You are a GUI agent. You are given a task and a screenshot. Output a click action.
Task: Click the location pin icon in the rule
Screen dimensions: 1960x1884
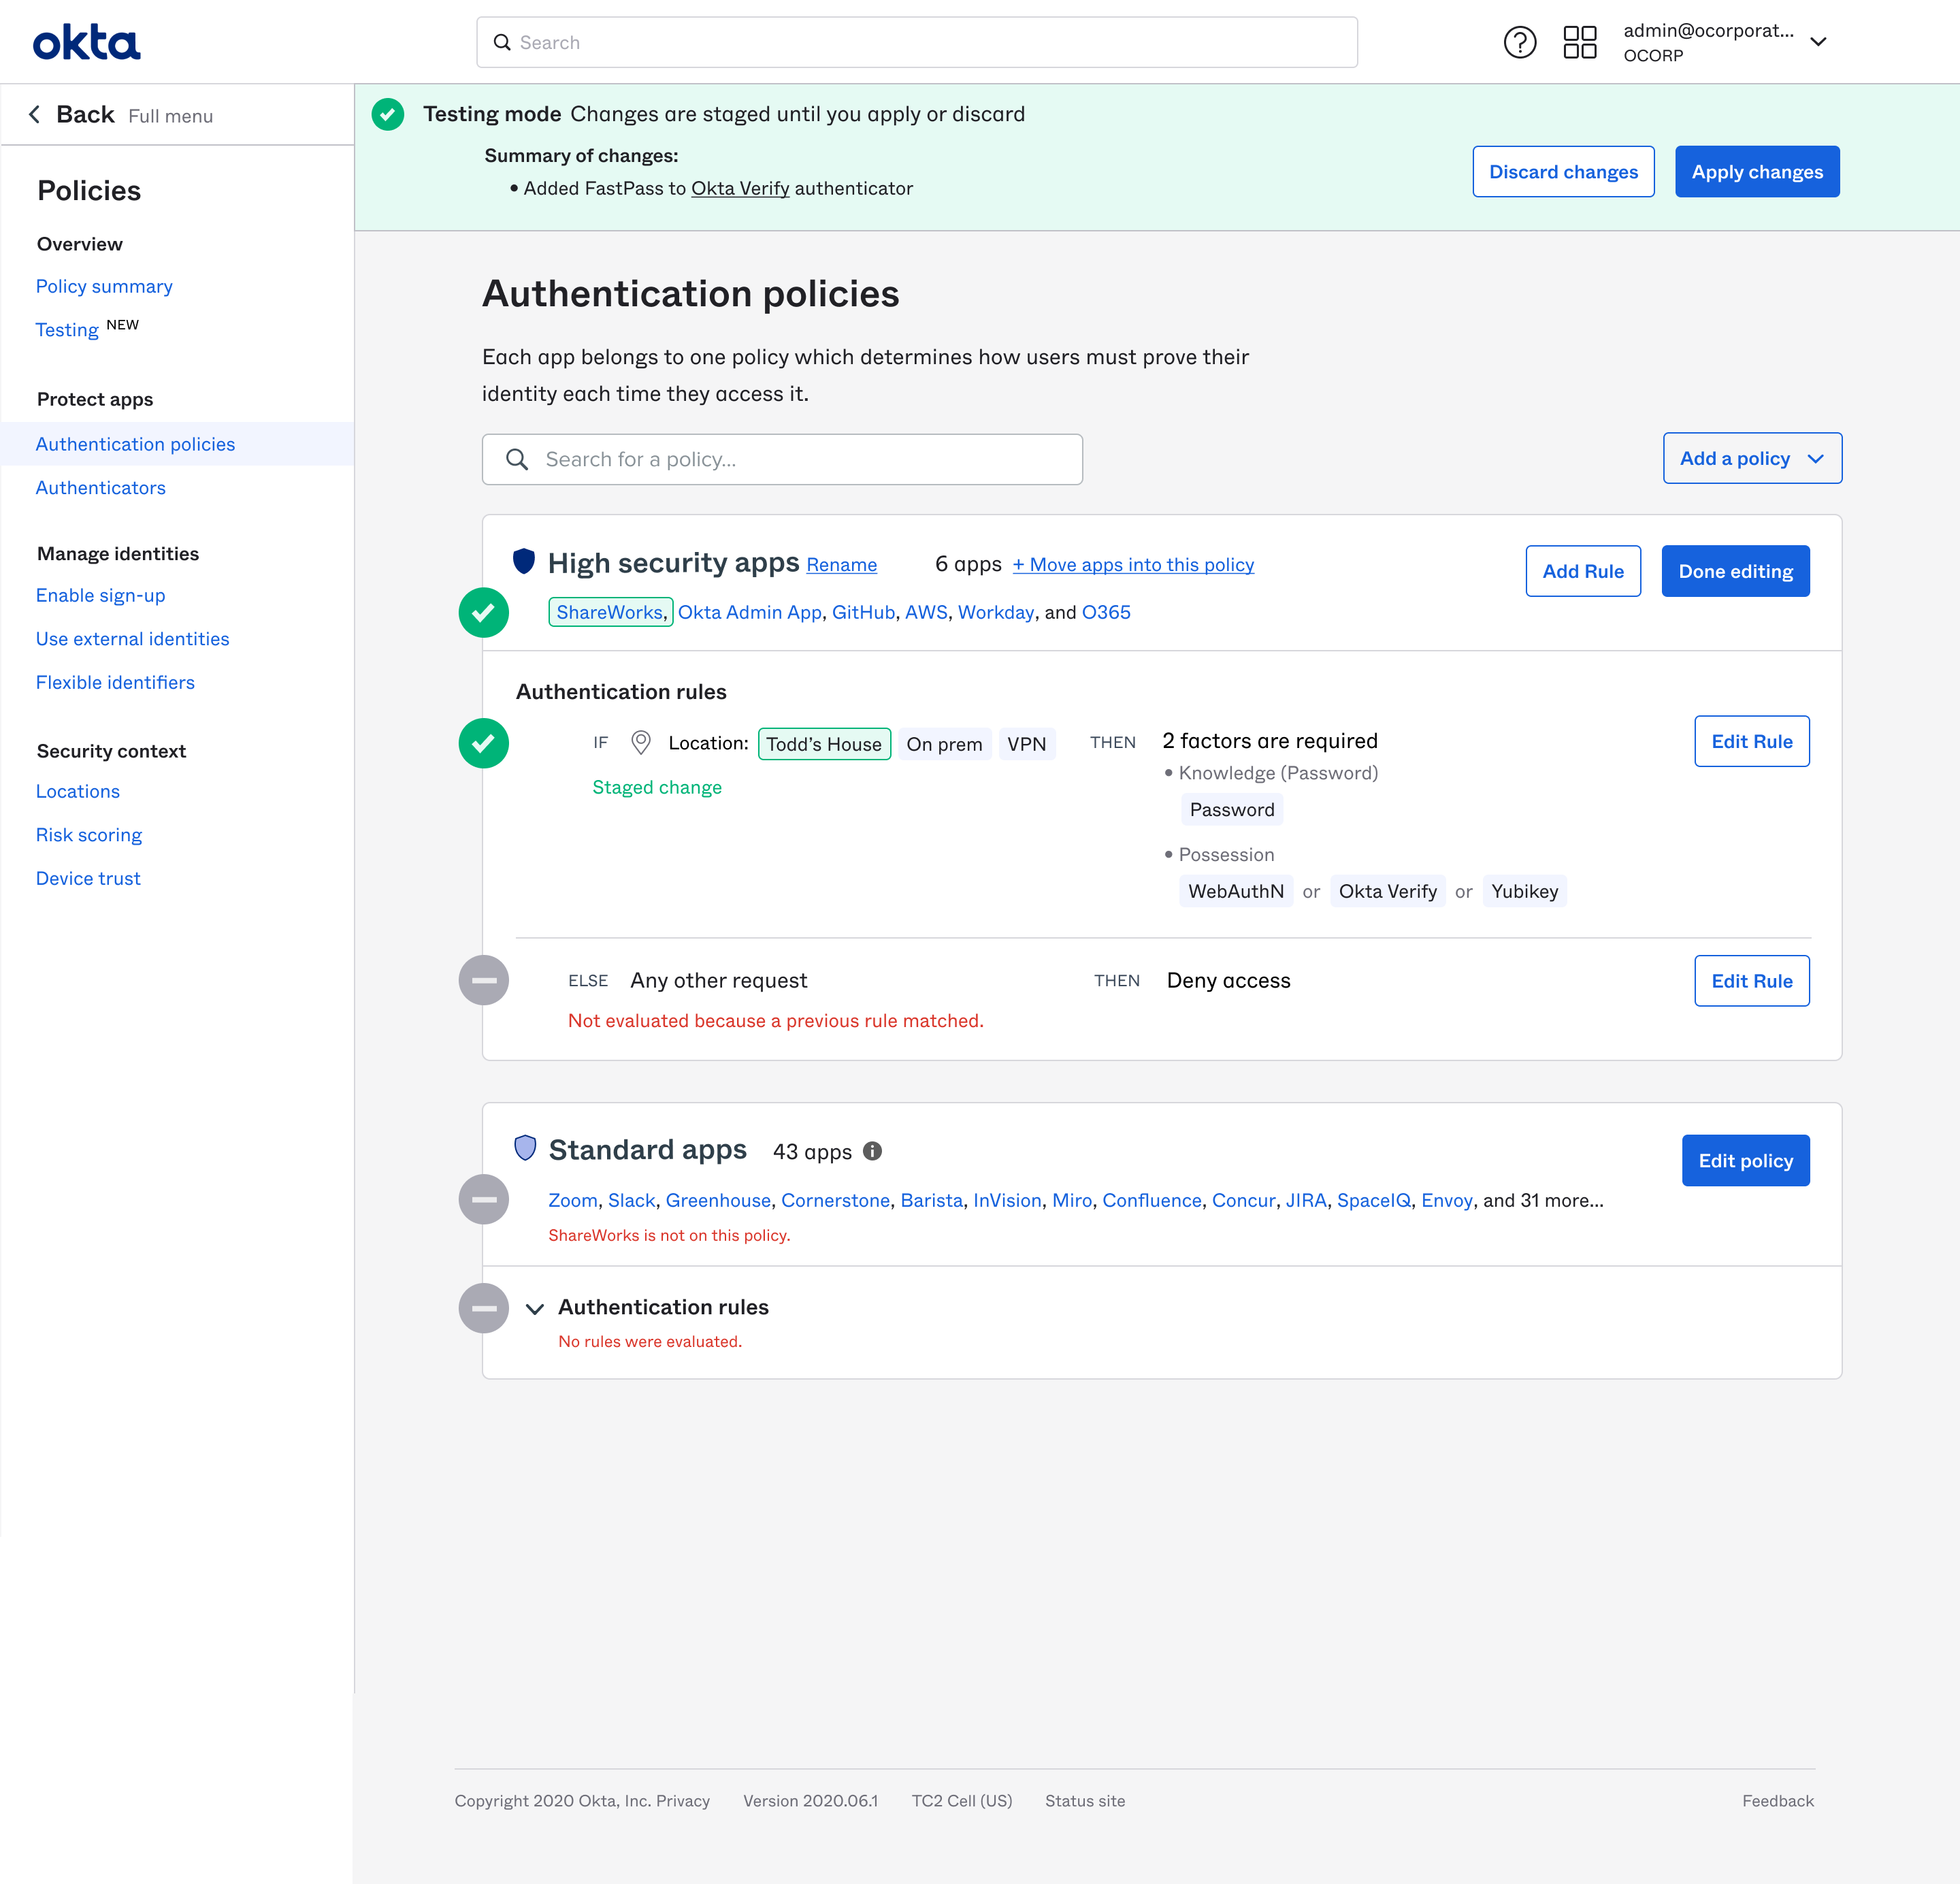click(640, 742)
